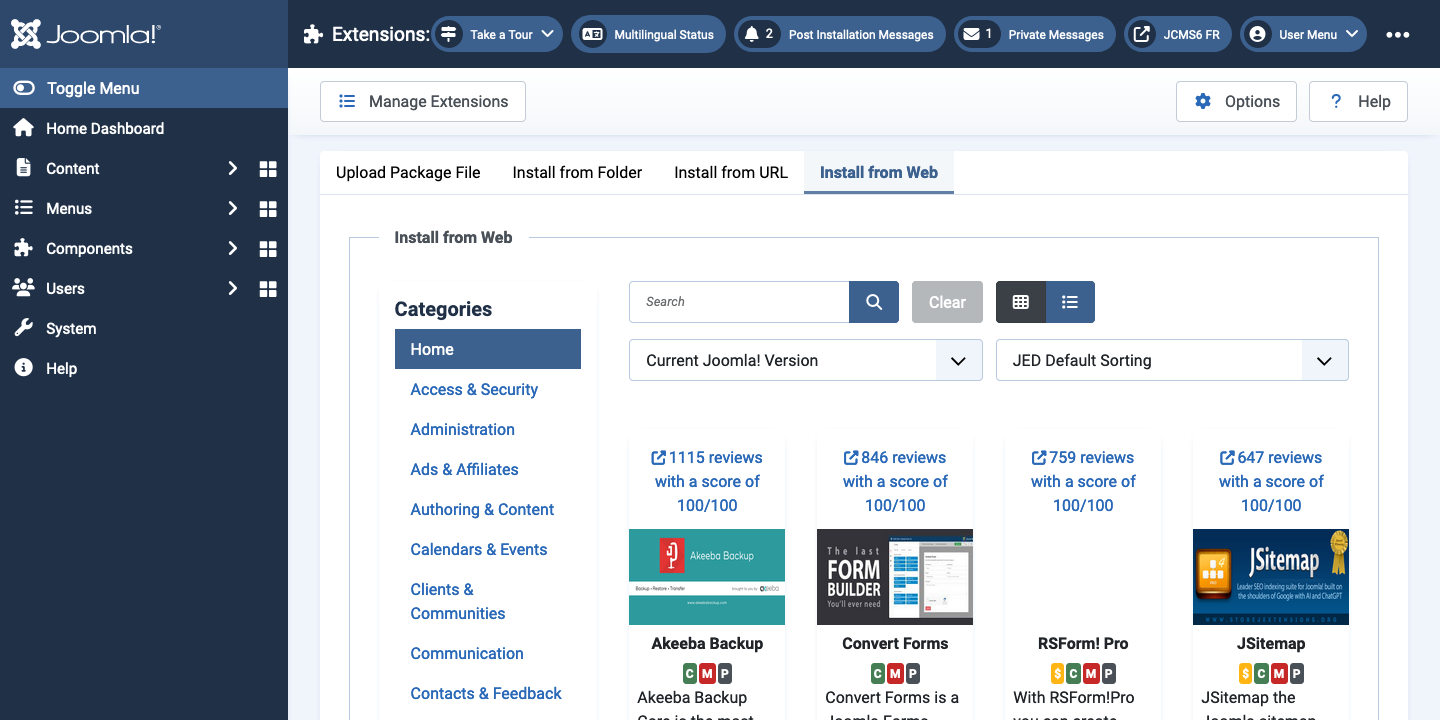The height and width of the screenshot is (720, 1440).
Task: Open Content dashboard grid icon
Action: pos(268,169)
